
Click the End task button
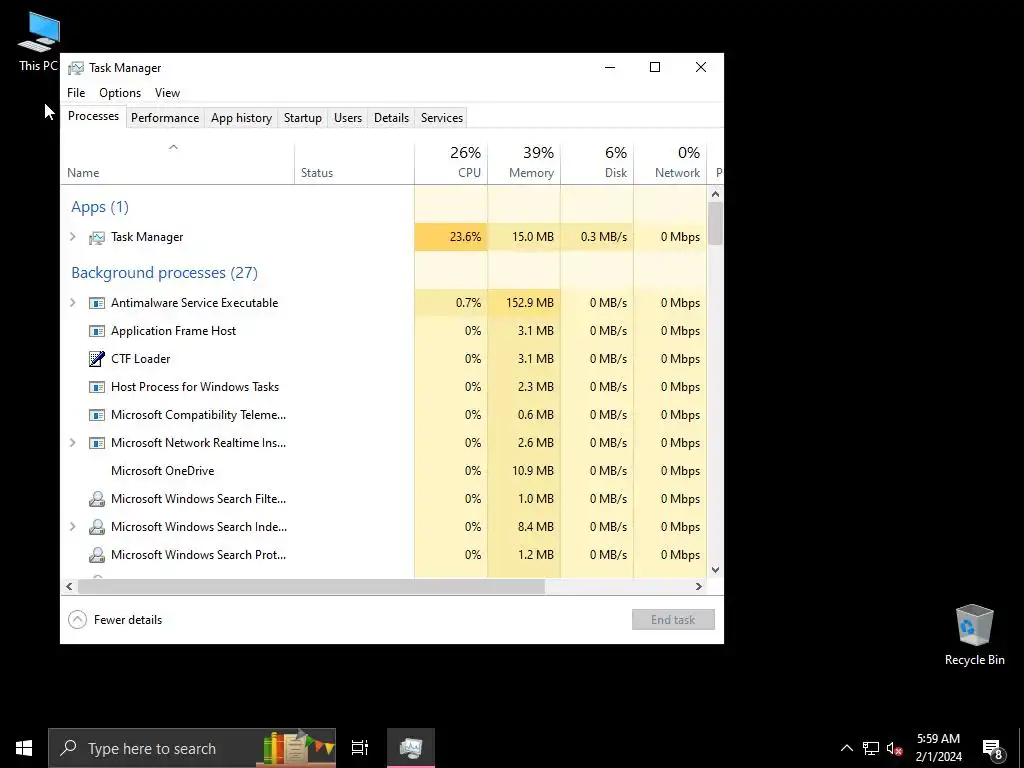coord(673,620)
